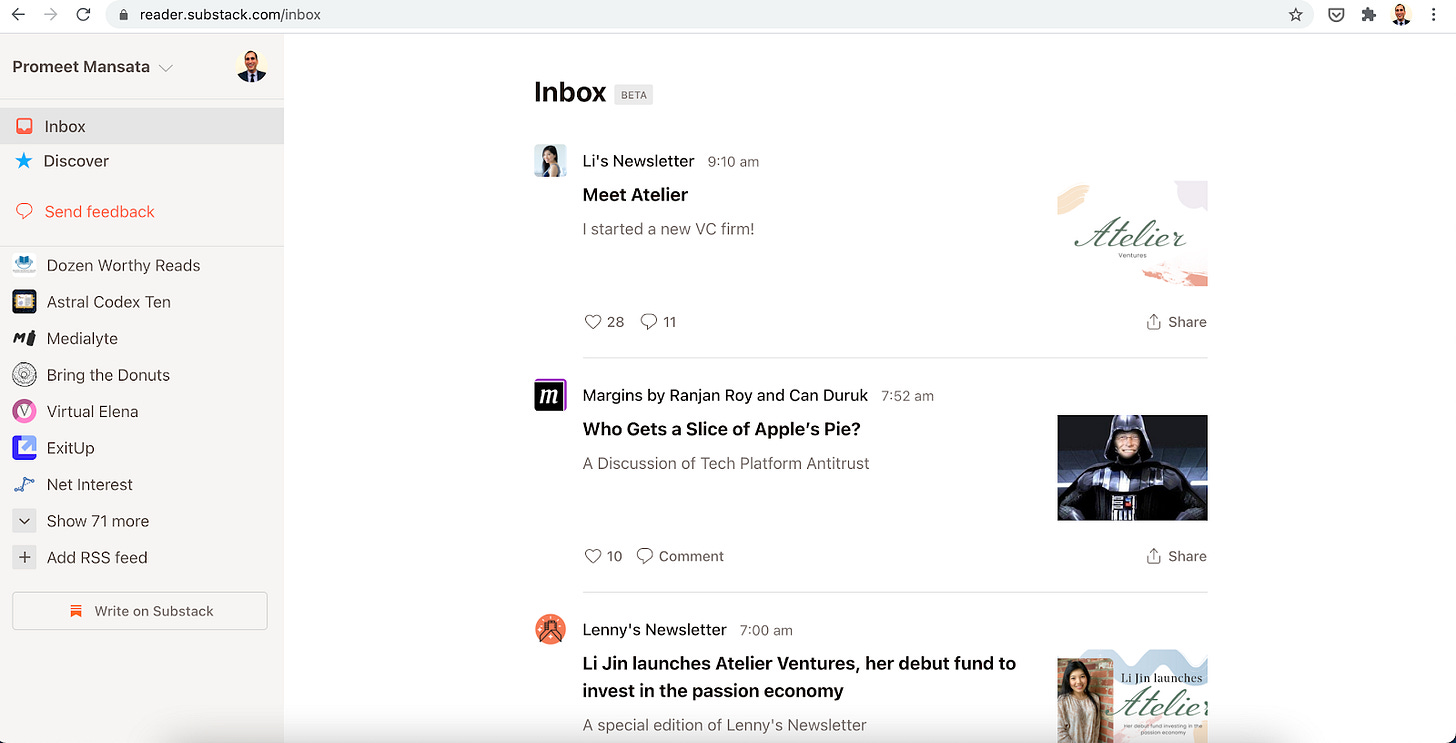Open comments on Meet Atelier post

(x=658, y=322)
